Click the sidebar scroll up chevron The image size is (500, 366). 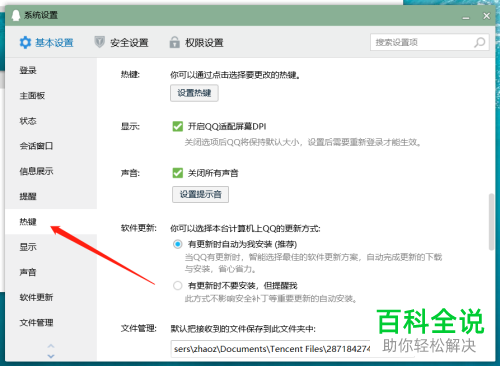(51, 345)
